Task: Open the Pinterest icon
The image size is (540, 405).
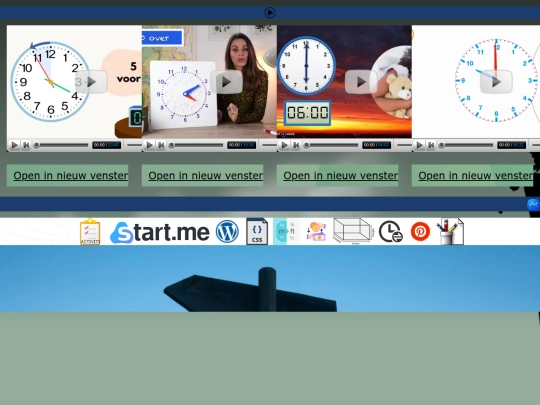Action: click(x=420, y=231)
